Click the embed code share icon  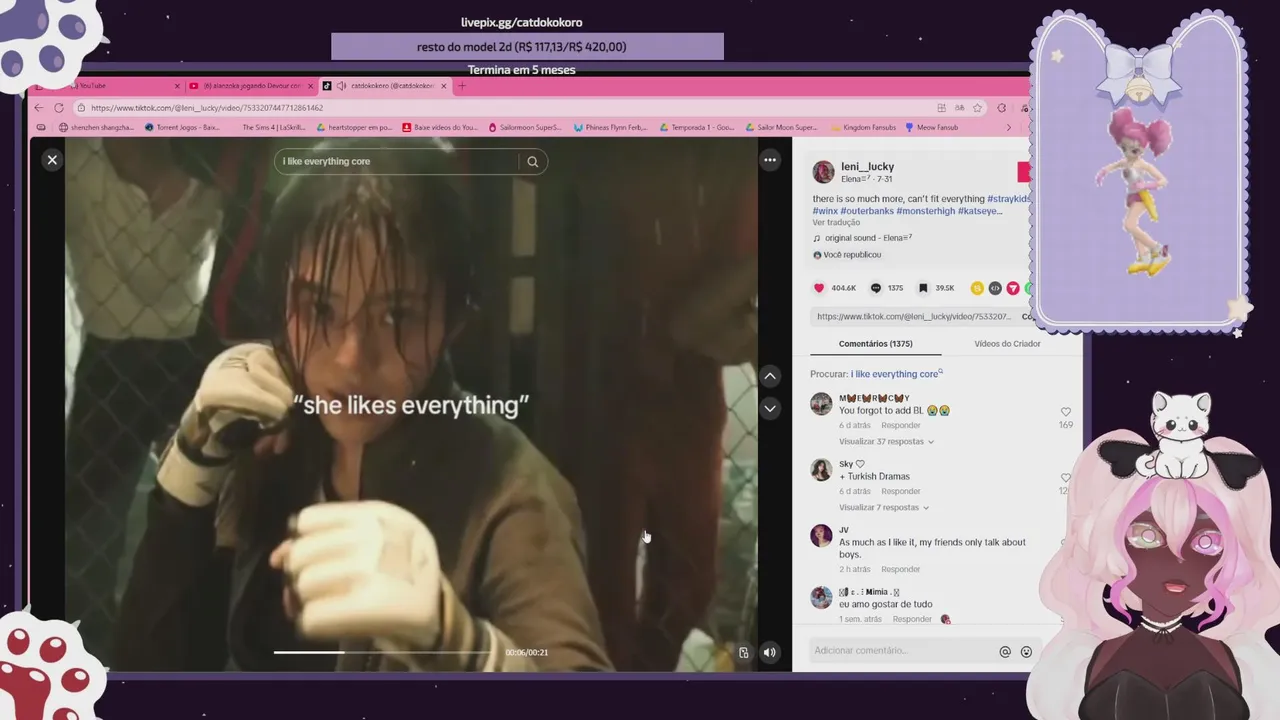coord(995,288)
